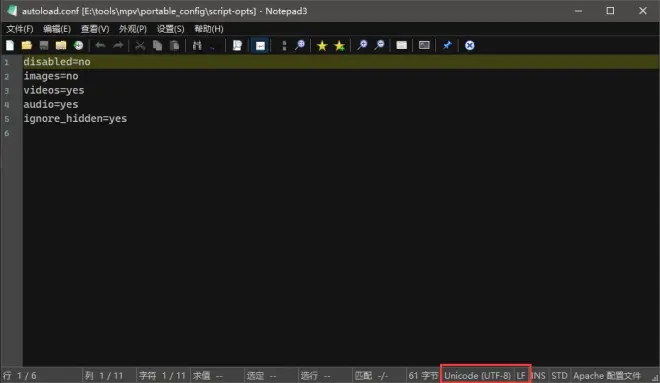This screenshot has width=660, height=383.
Task: Click line number 6 in the margin
Action: (x=7, y=133)
